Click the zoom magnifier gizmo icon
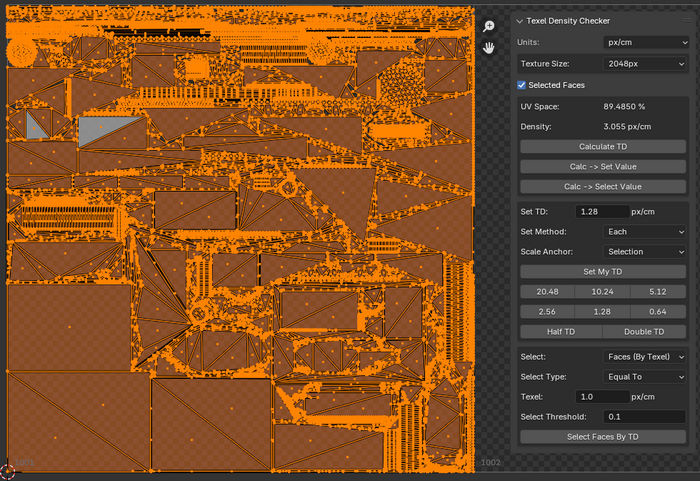The width and height of the screenshot is (700, 481). tap(489, 26)
